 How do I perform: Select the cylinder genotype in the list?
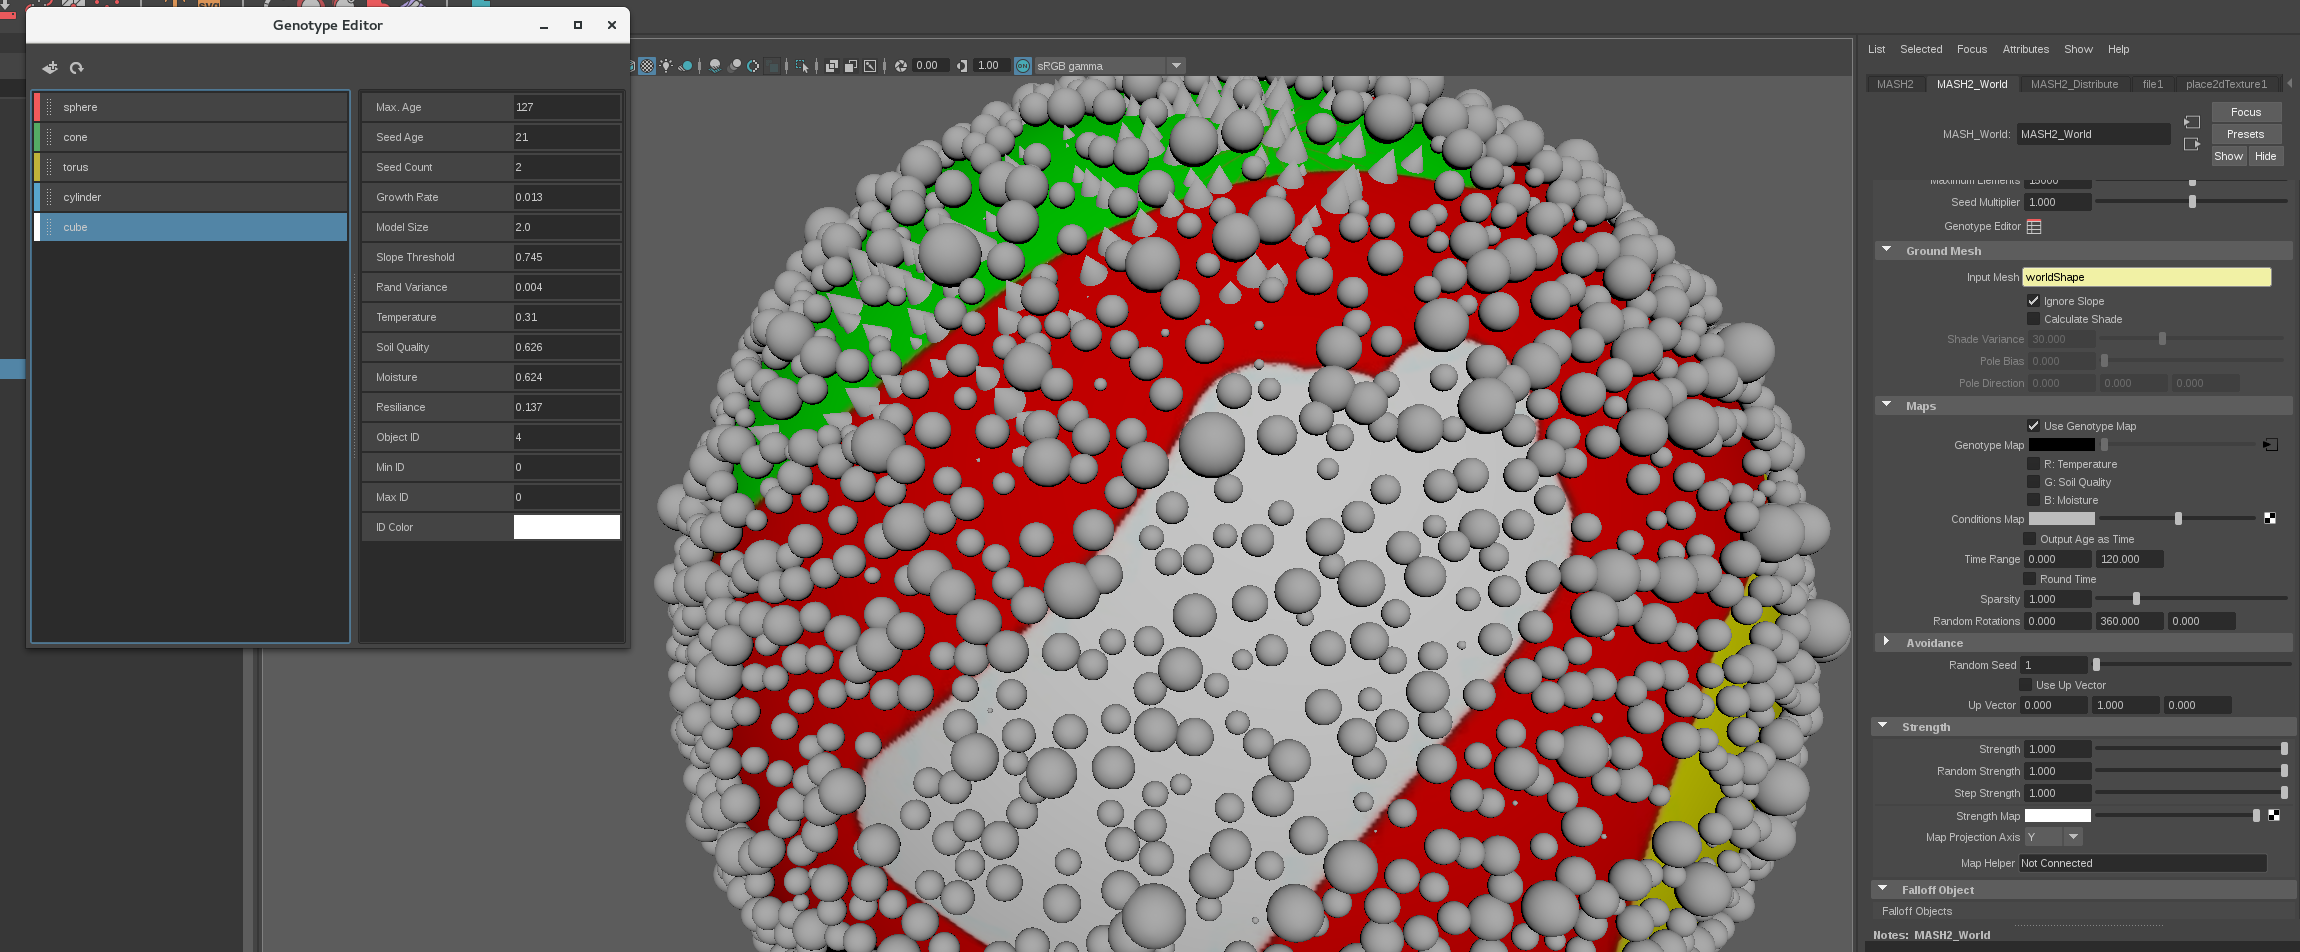190,197
